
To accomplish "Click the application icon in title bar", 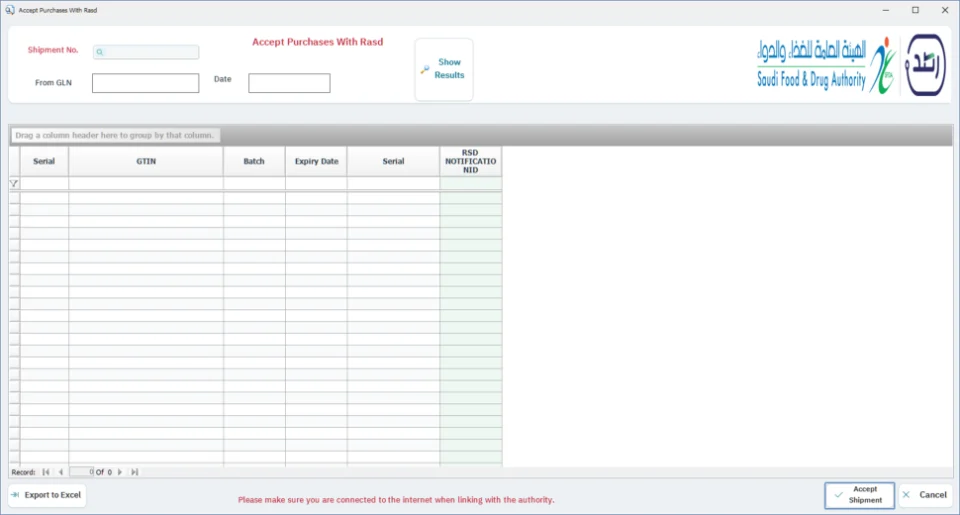I will tap(10, 10).
